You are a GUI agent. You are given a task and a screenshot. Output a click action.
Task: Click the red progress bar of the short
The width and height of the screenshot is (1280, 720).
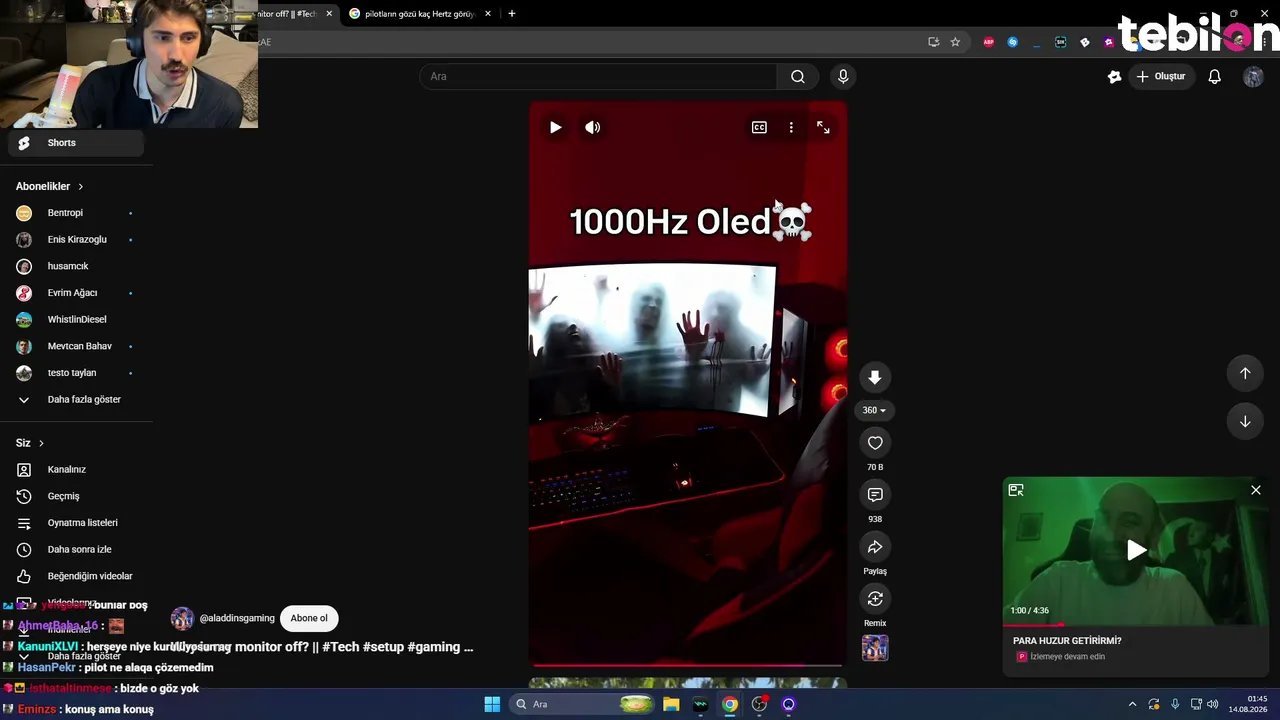coord(688,664)
